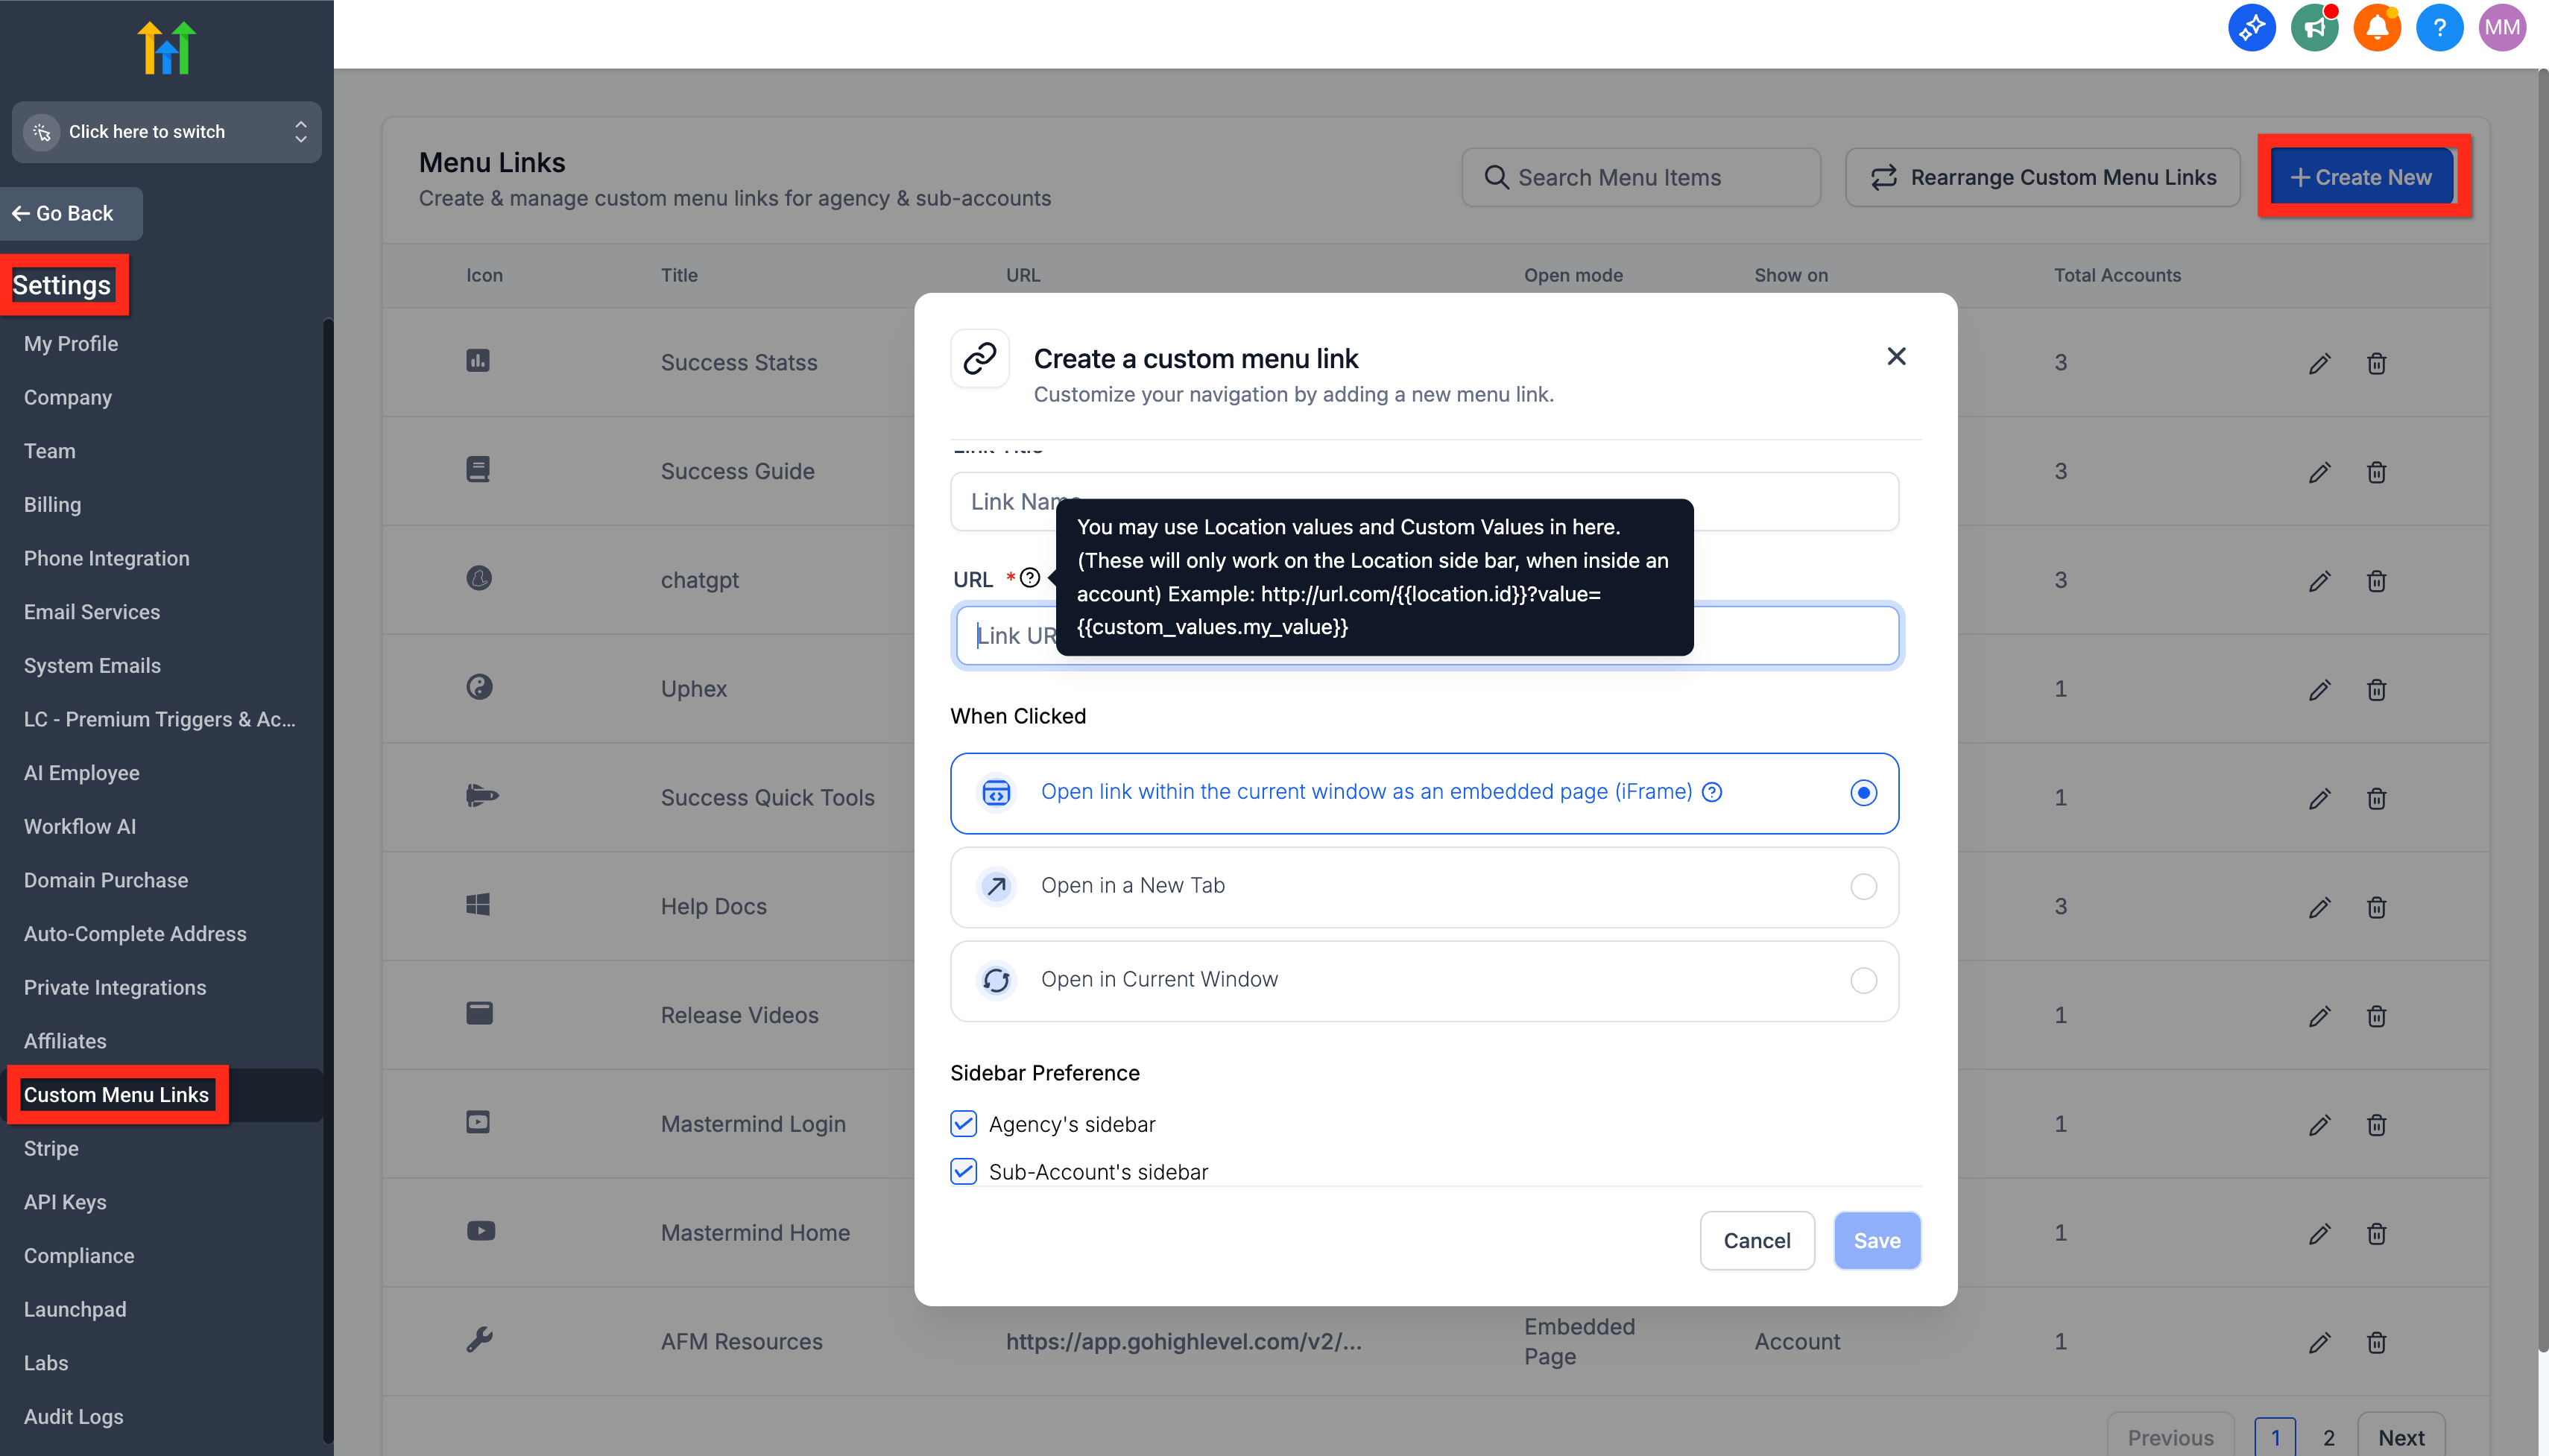
Task: Click the blue help question mark icon
Action: click(2439, 28)
